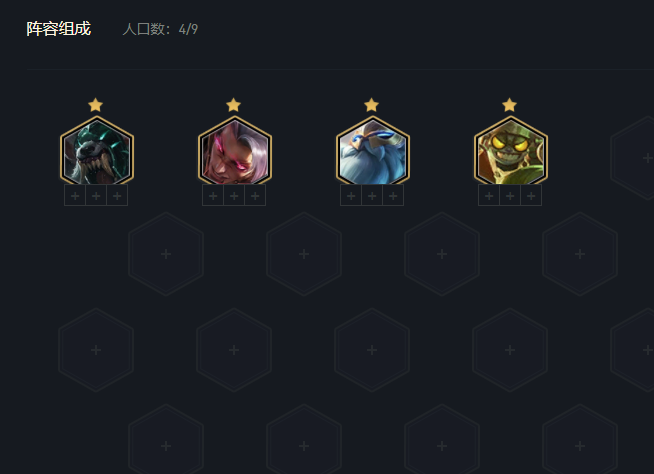The image size is (654, 474).
Task: Click the star above the blue-bearded champion
Action: pos(371,105)
